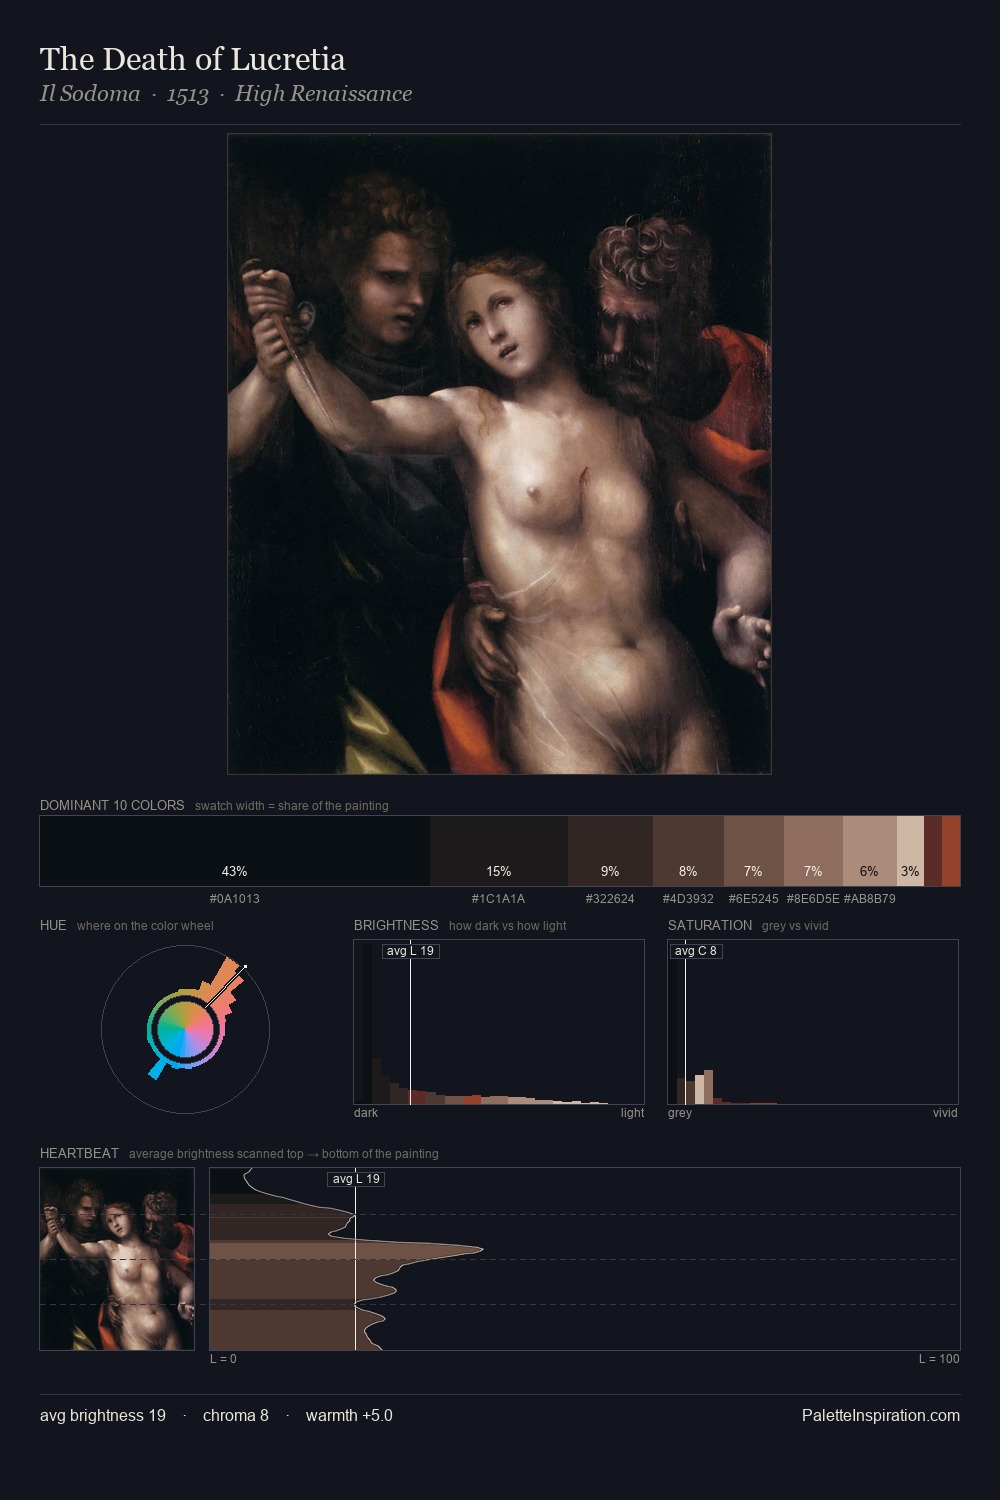This screenshot has height=1500, width=1000.
Task: Click the title "The Death of Lucretia"
Action: click(x=192, y=59)
